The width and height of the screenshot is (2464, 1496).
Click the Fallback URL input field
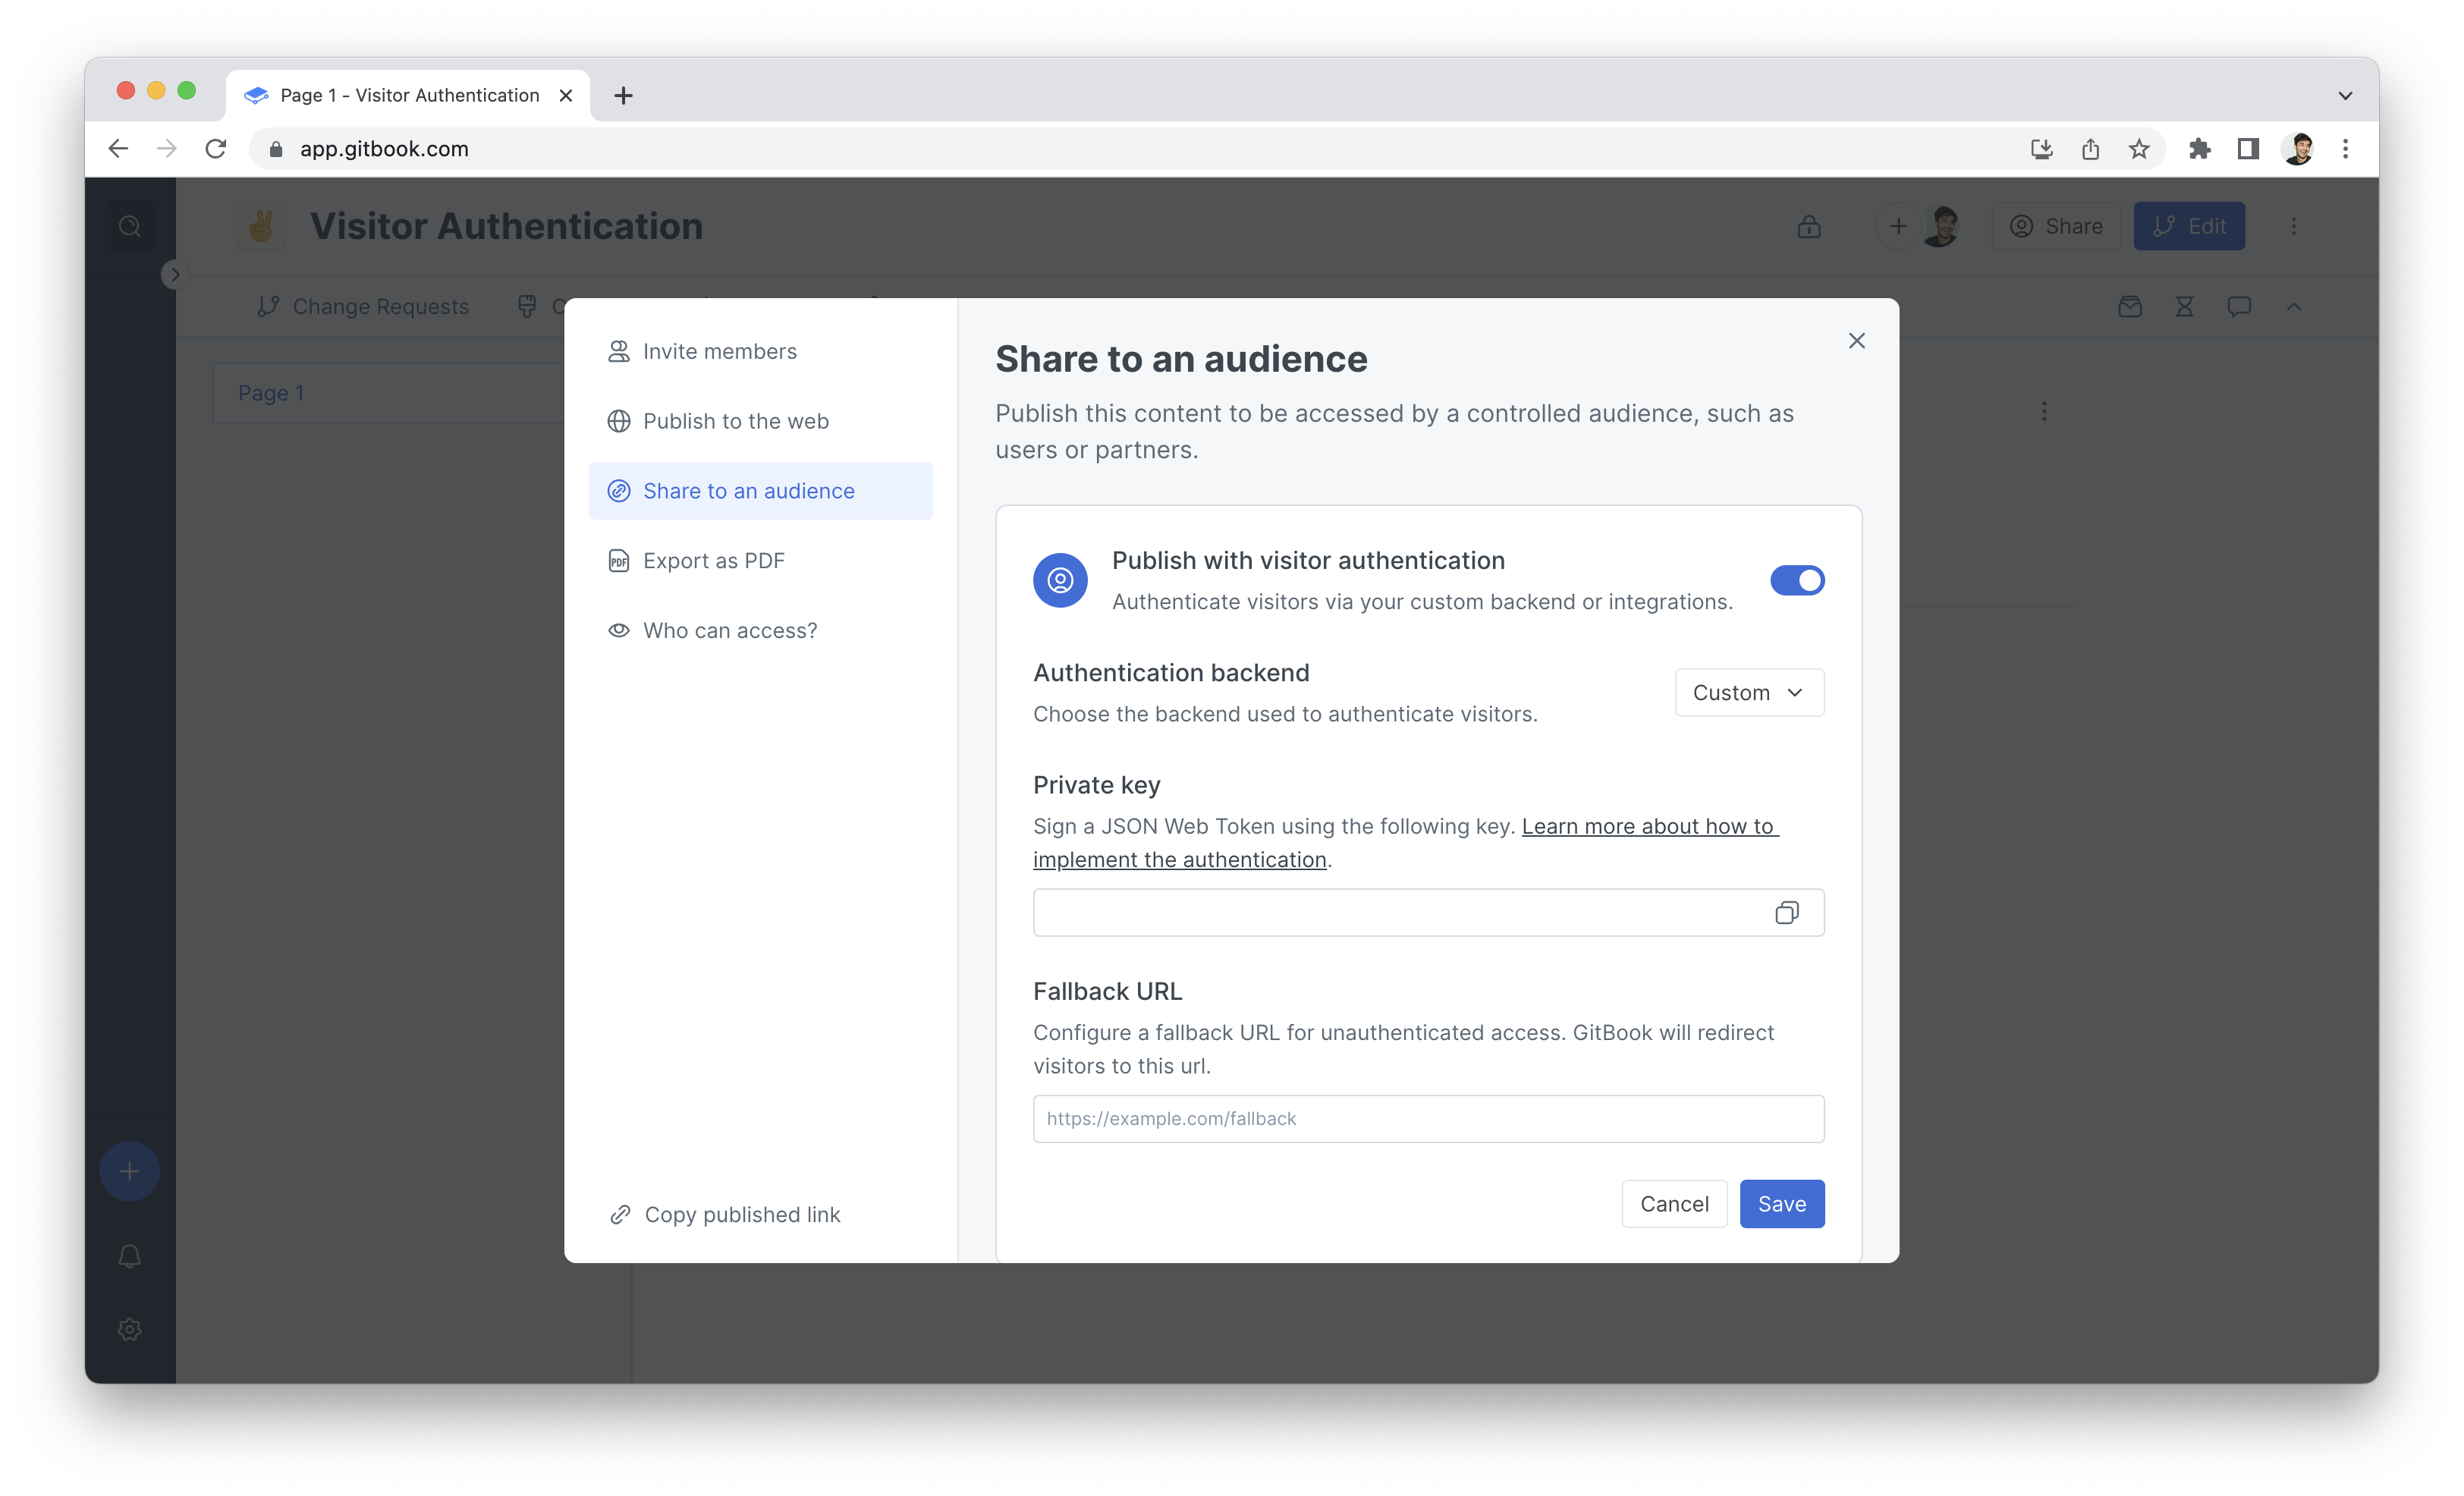tap(1428, 1119)
